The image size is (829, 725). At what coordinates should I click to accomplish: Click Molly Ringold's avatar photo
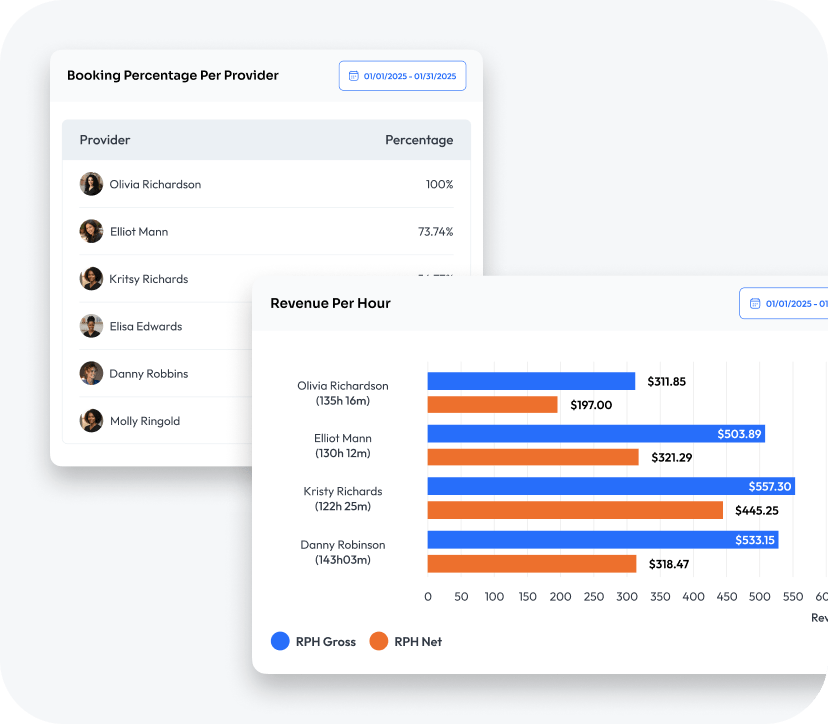pos(92,421)
